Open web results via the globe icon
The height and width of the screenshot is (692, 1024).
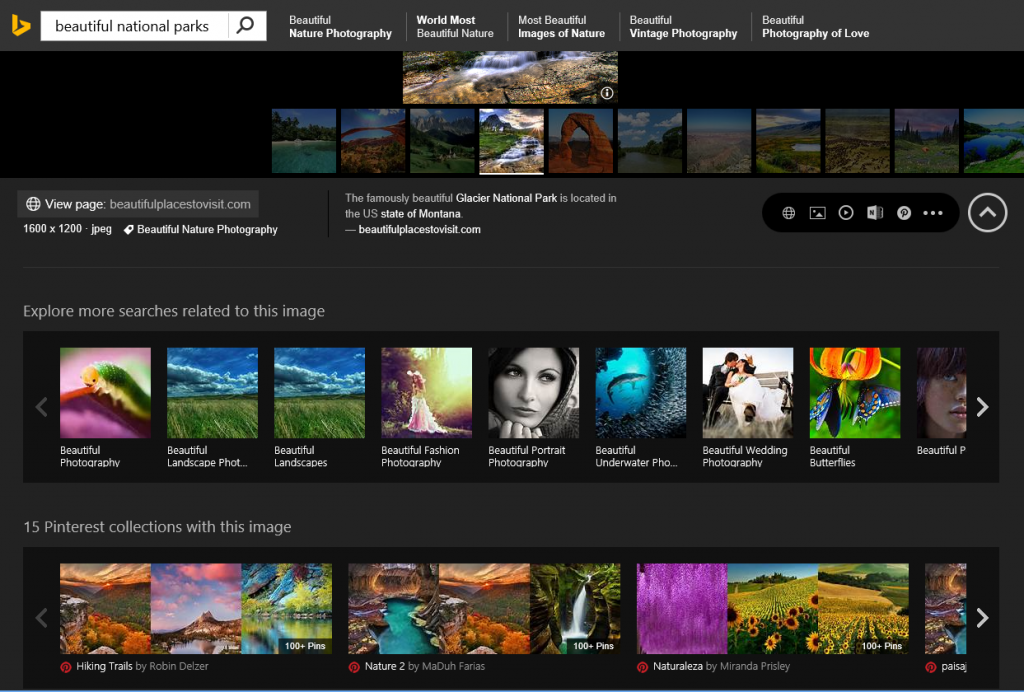pyautogui.click(x=788, y=212)
